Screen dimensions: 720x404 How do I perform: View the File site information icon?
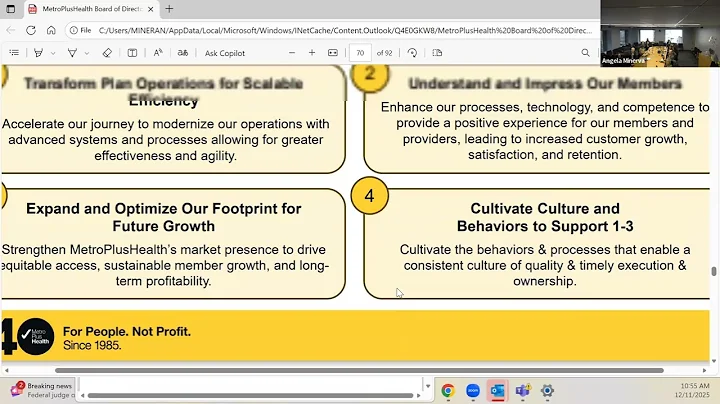click(80, 30)
